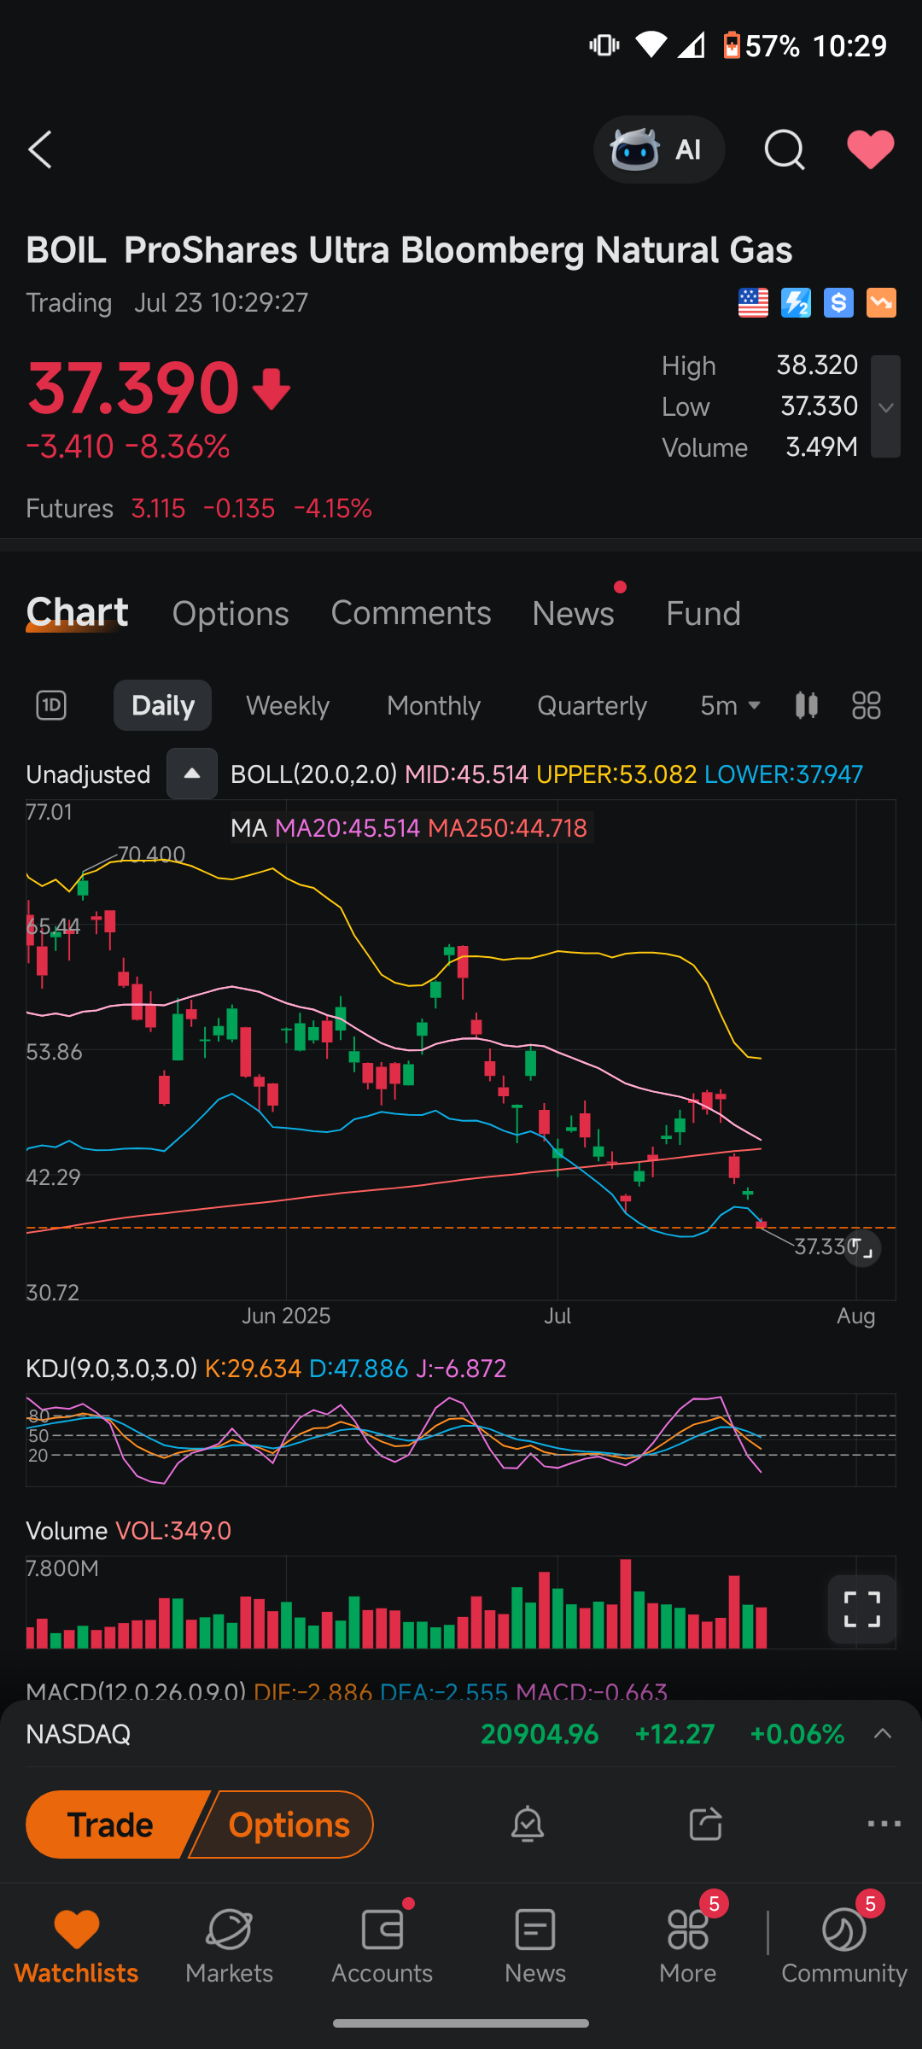
Task: Expand the NASDAQ index bar
Action: tap(882, 1734)
